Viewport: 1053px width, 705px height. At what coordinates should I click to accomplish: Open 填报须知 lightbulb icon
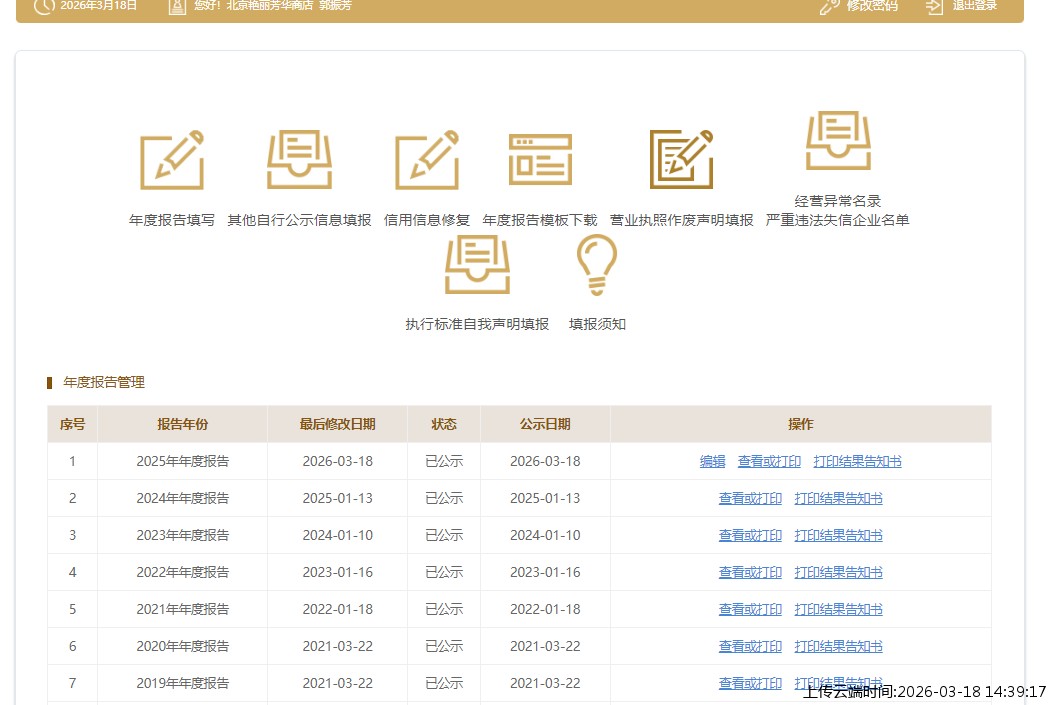coord(597,265)
